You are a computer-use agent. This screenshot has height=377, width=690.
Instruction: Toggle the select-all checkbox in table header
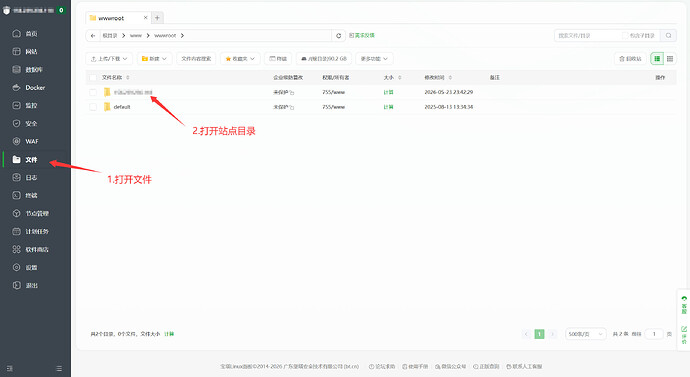point(93,77)
